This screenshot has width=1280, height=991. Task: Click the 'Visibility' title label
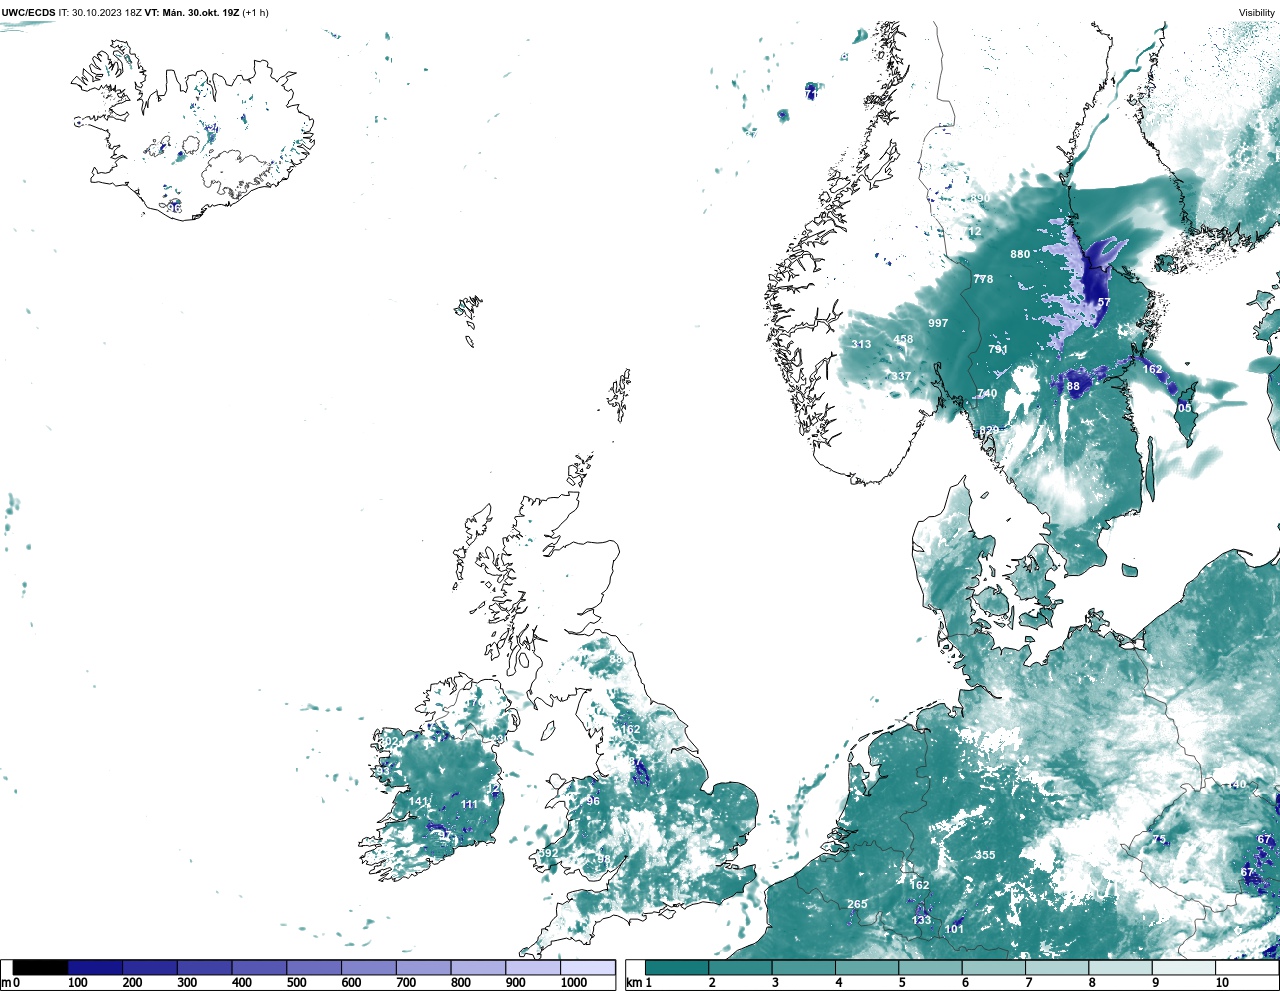click(1257, 13)
